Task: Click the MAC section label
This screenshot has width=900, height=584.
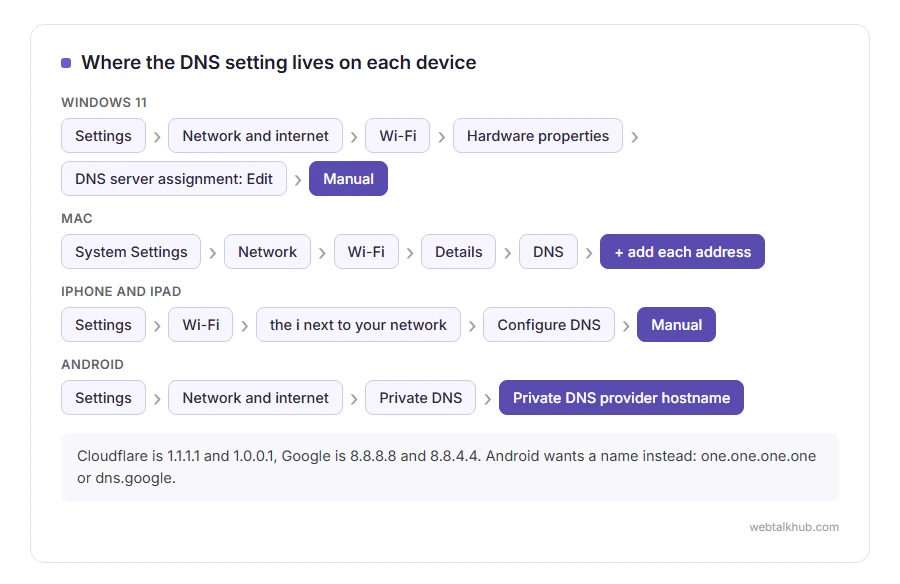Action: pyautogui.click(x=77, y=218)
